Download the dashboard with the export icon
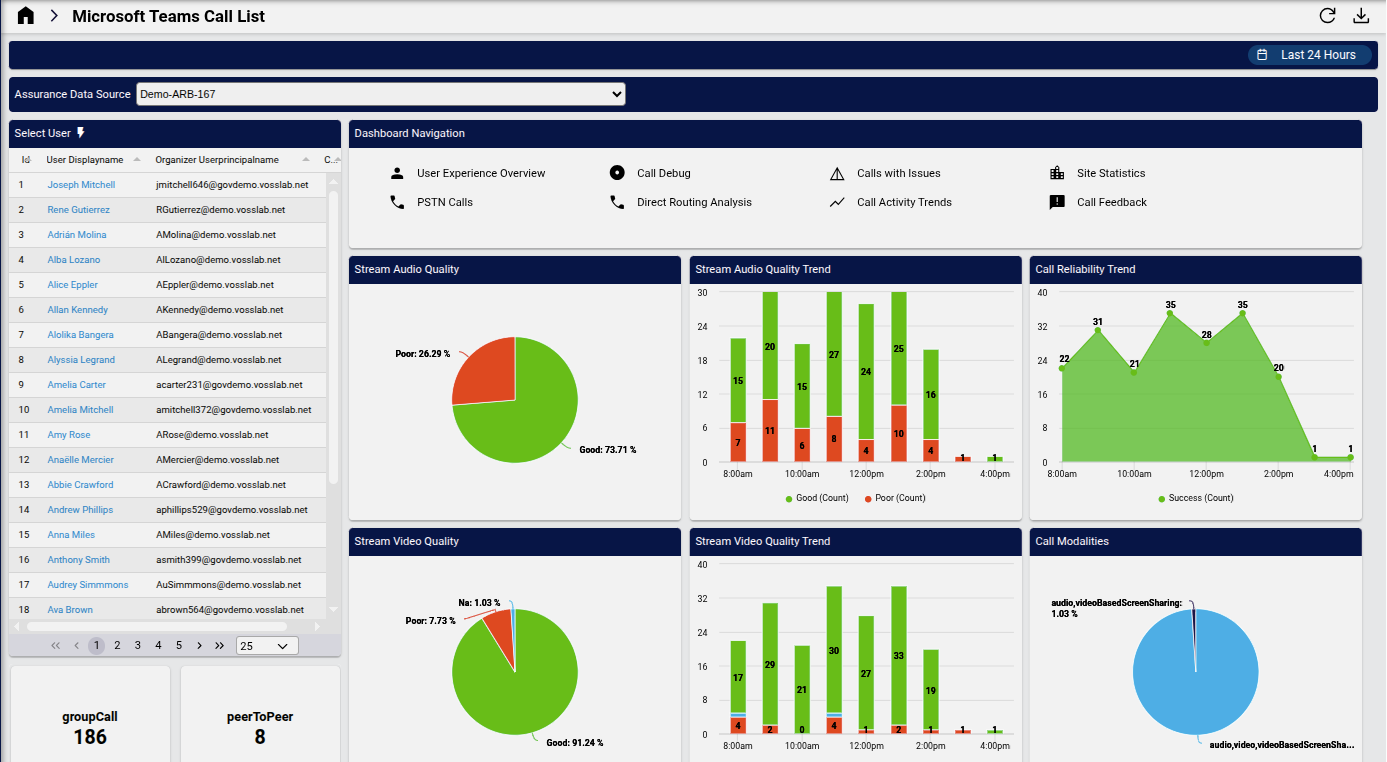This screenshot has width=1387, height=762. [x=1360, y=16]
